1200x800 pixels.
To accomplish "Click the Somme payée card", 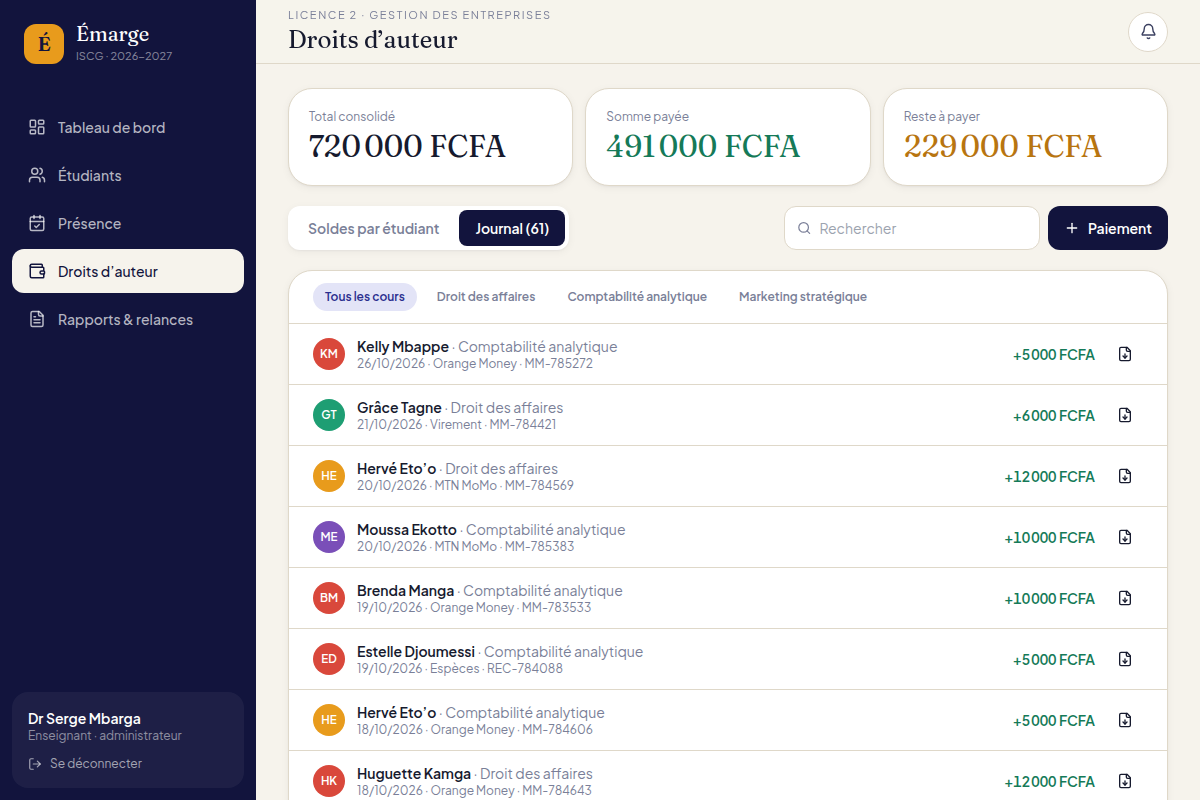I will (728, 137).
